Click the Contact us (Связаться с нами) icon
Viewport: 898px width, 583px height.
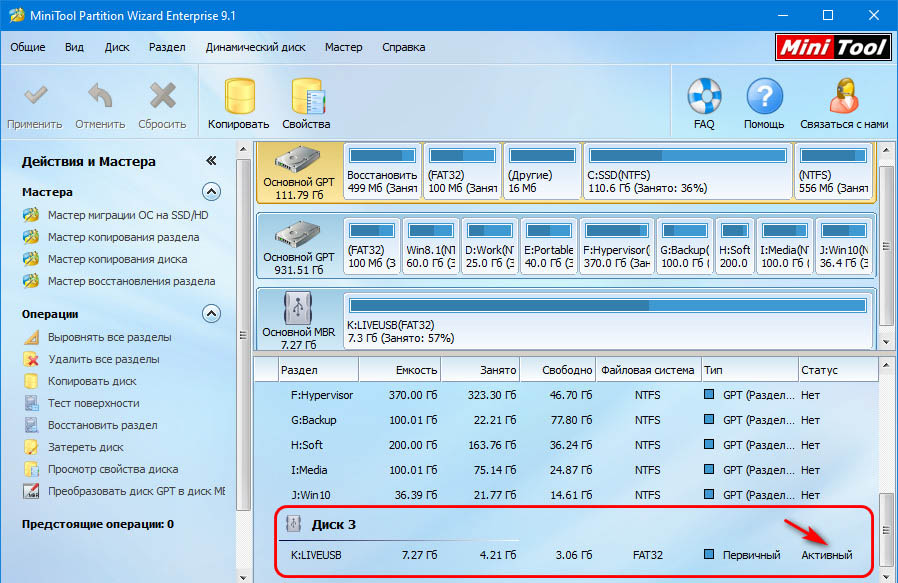pos(844,98)
